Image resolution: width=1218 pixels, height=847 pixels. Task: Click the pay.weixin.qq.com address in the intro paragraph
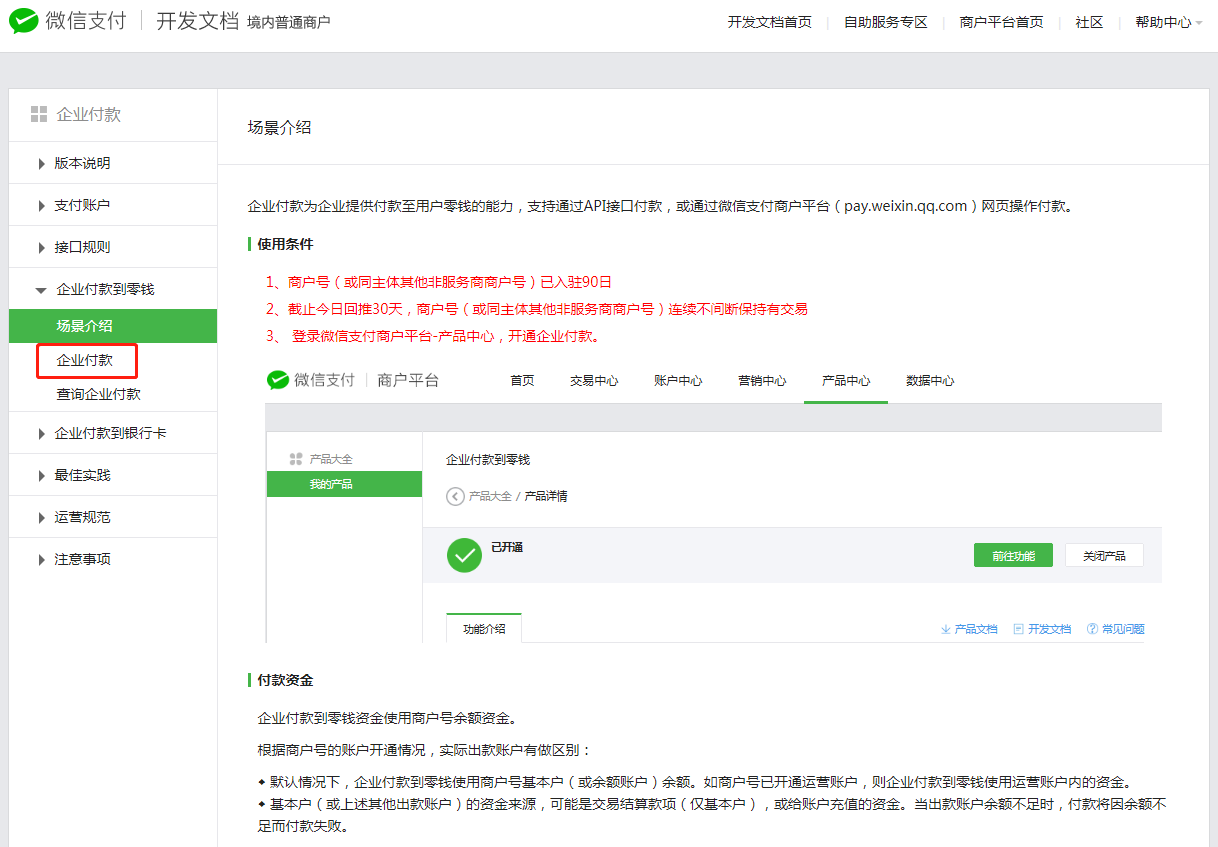click(906, 206)
